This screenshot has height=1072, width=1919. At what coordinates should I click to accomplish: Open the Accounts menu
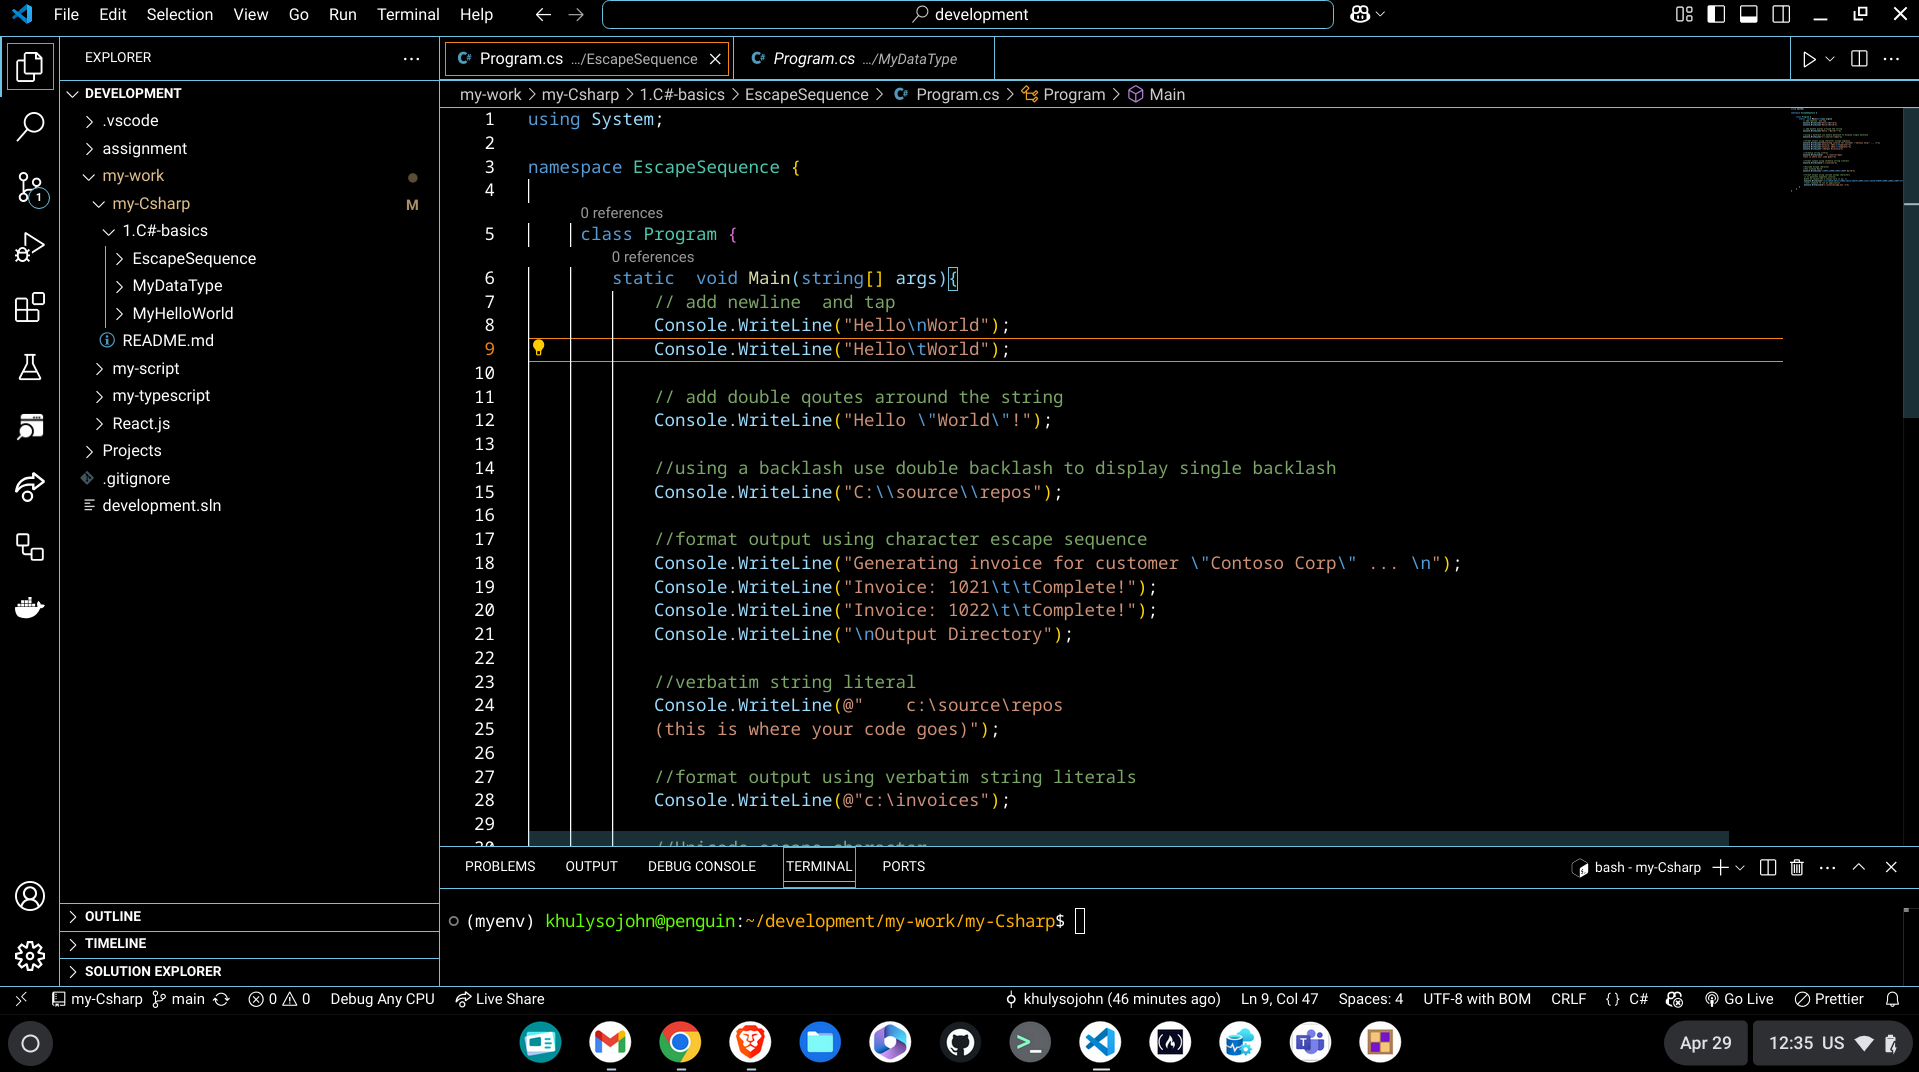tap(30, 896)
